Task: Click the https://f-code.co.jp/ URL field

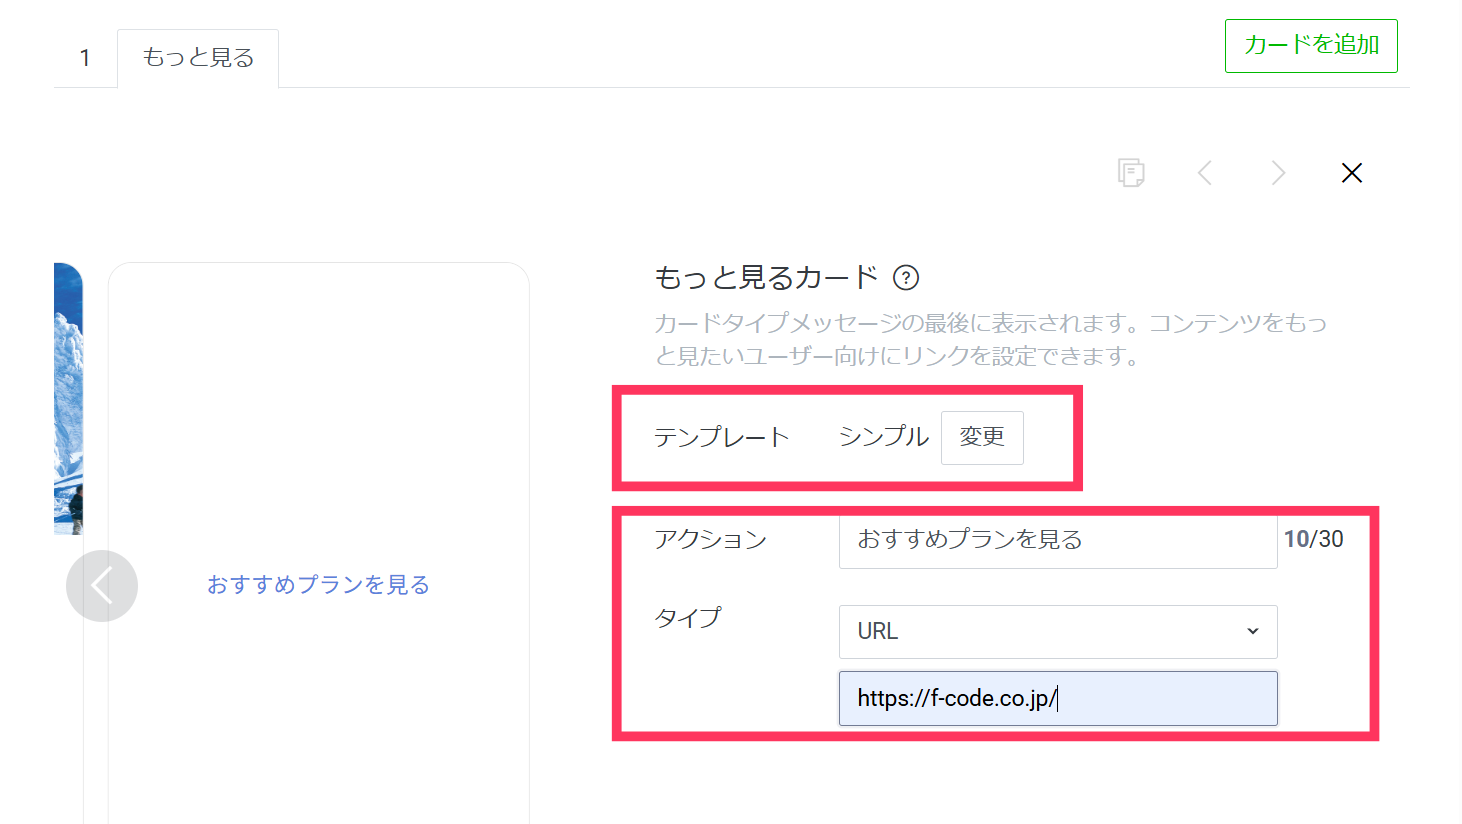Action: (x=1057, y=698)
